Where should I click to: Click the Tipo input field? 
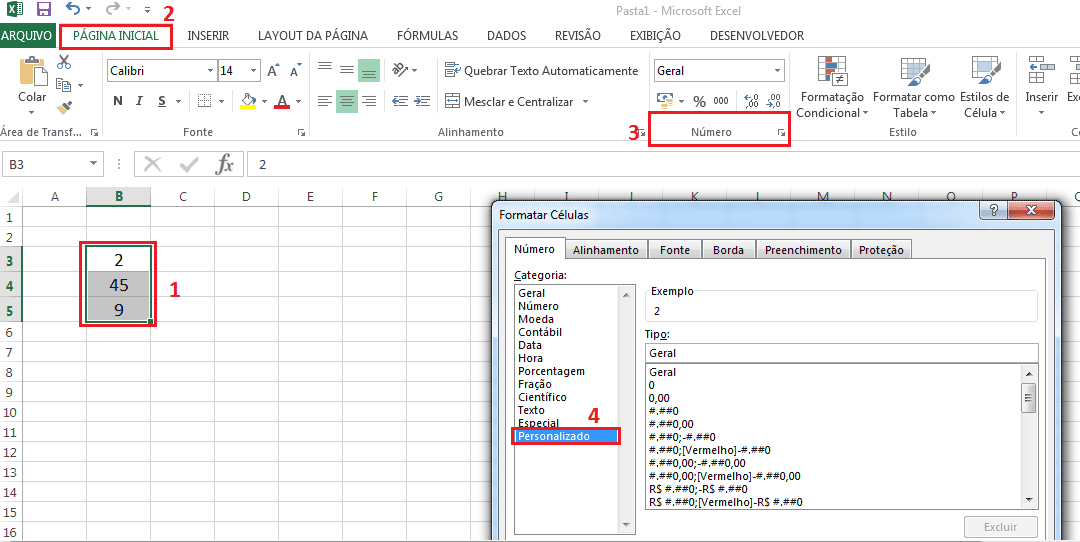(x=841, y=353)
